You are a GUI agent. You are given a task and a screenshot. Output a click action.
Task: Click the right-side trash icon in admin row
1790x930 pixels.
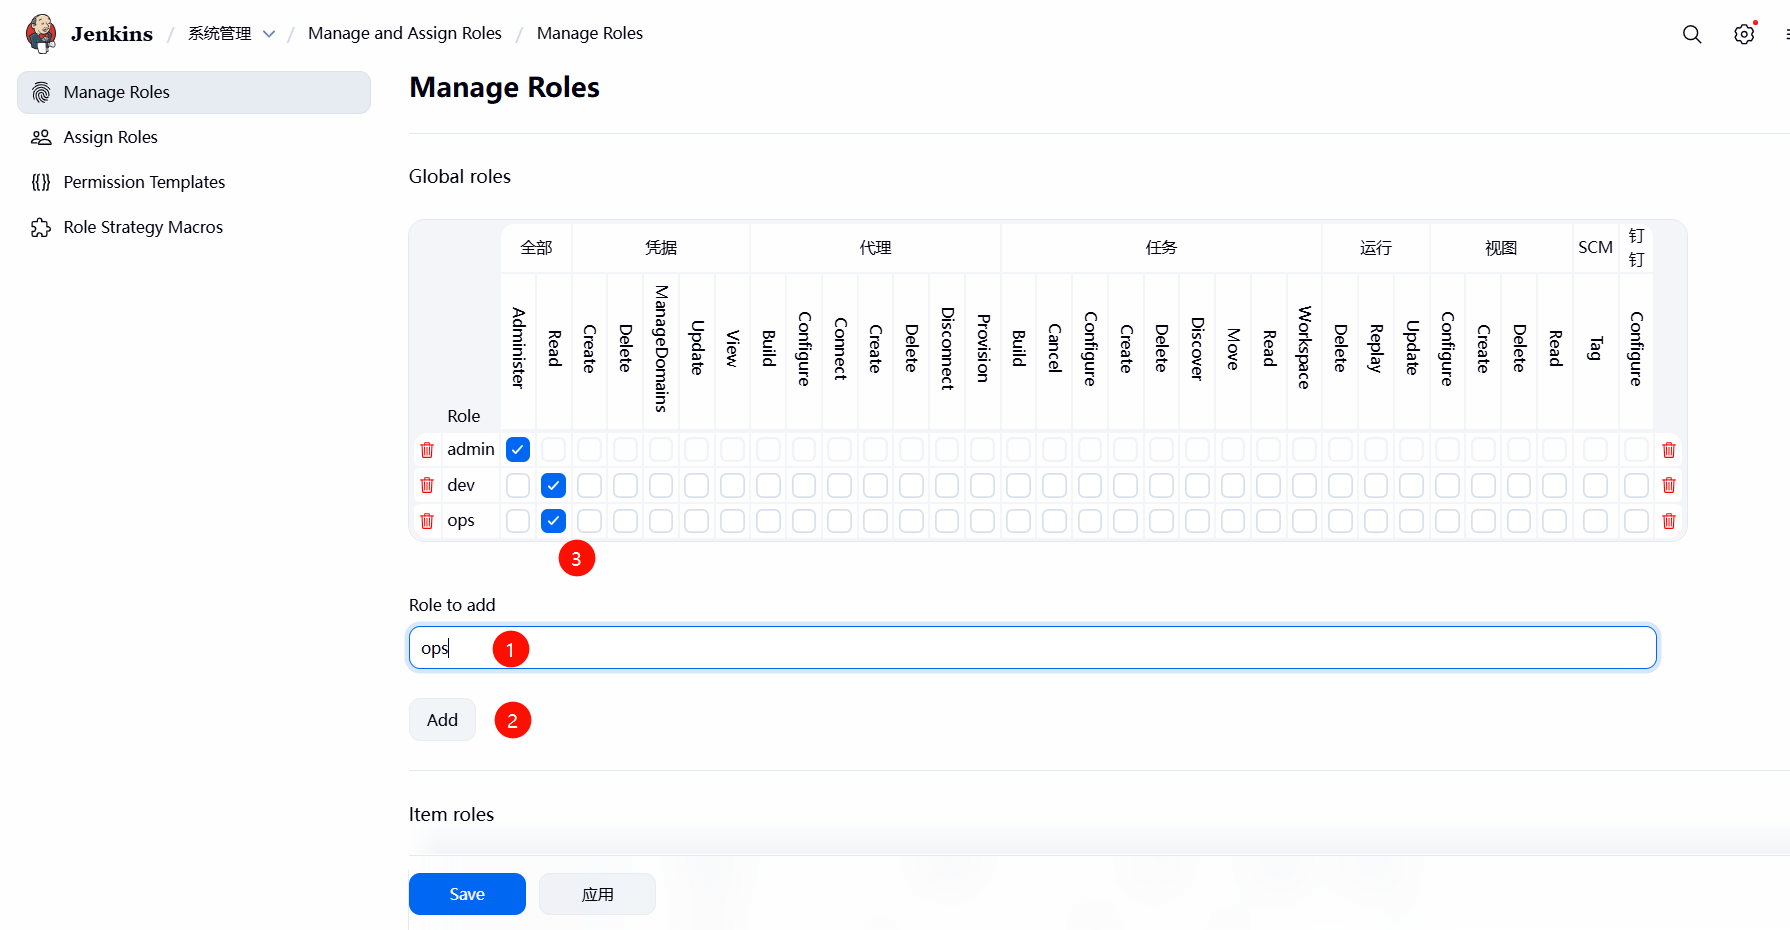click(x=1668, y=450)
